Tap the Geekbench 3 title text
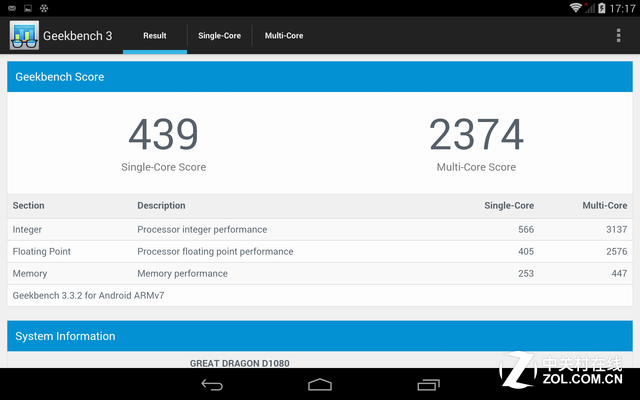Viewport: 640px width, 400px height. tap(78, 36)
